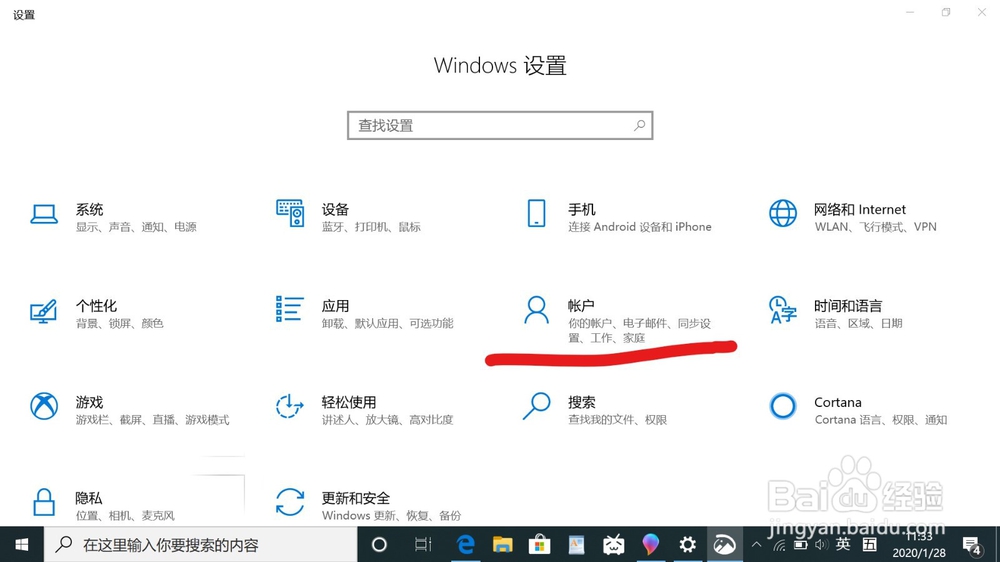Click the text WLAN、飞行模式、VPN
1000x562 pixels.
[x=876, y=227]
